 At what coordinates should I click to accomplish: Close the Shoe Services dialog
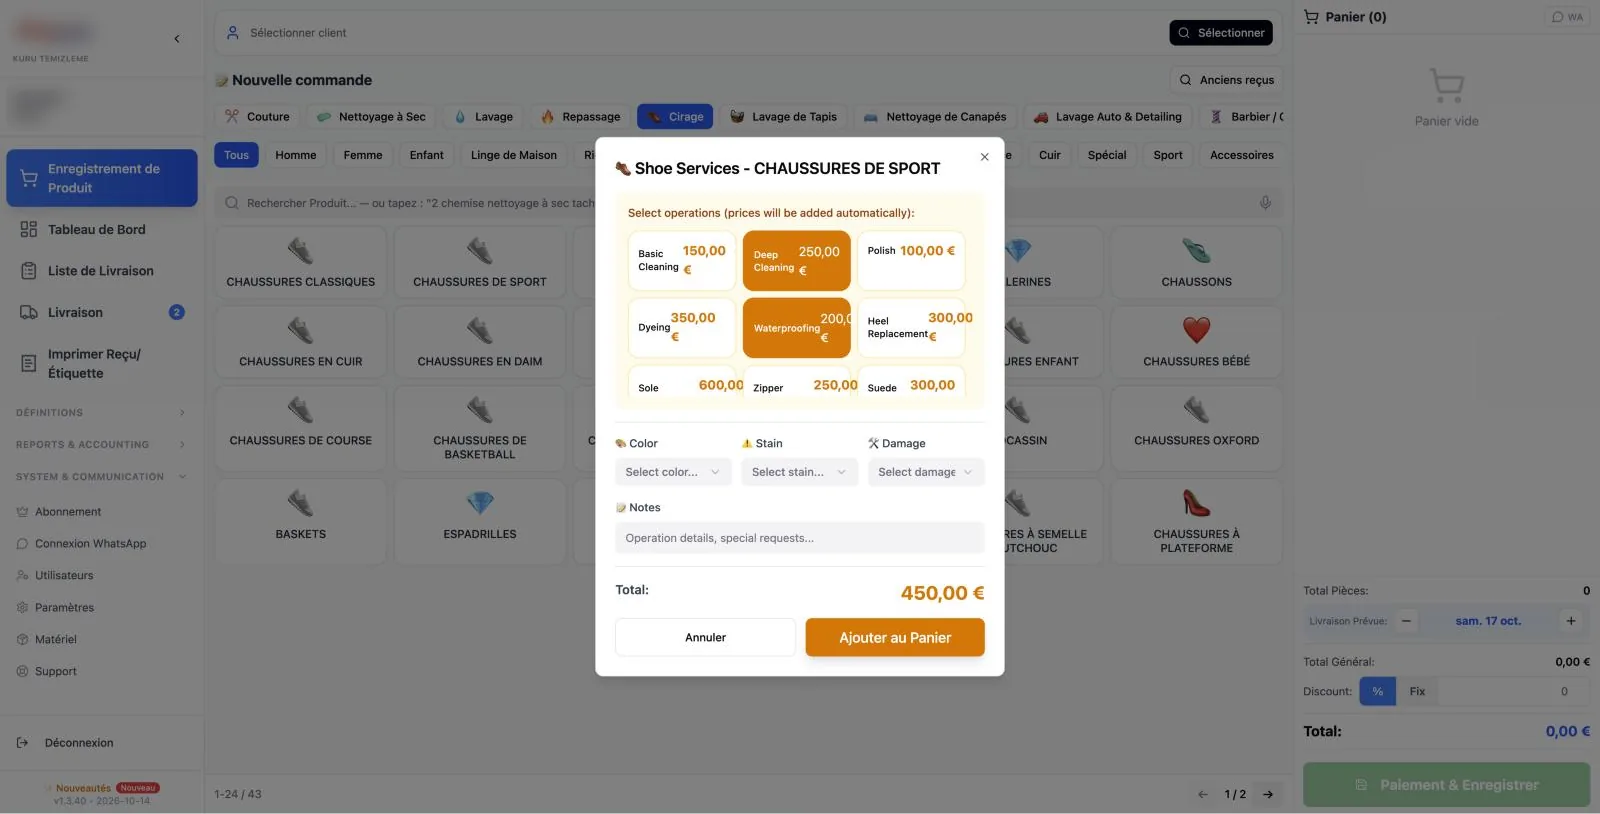coord(985,157)
